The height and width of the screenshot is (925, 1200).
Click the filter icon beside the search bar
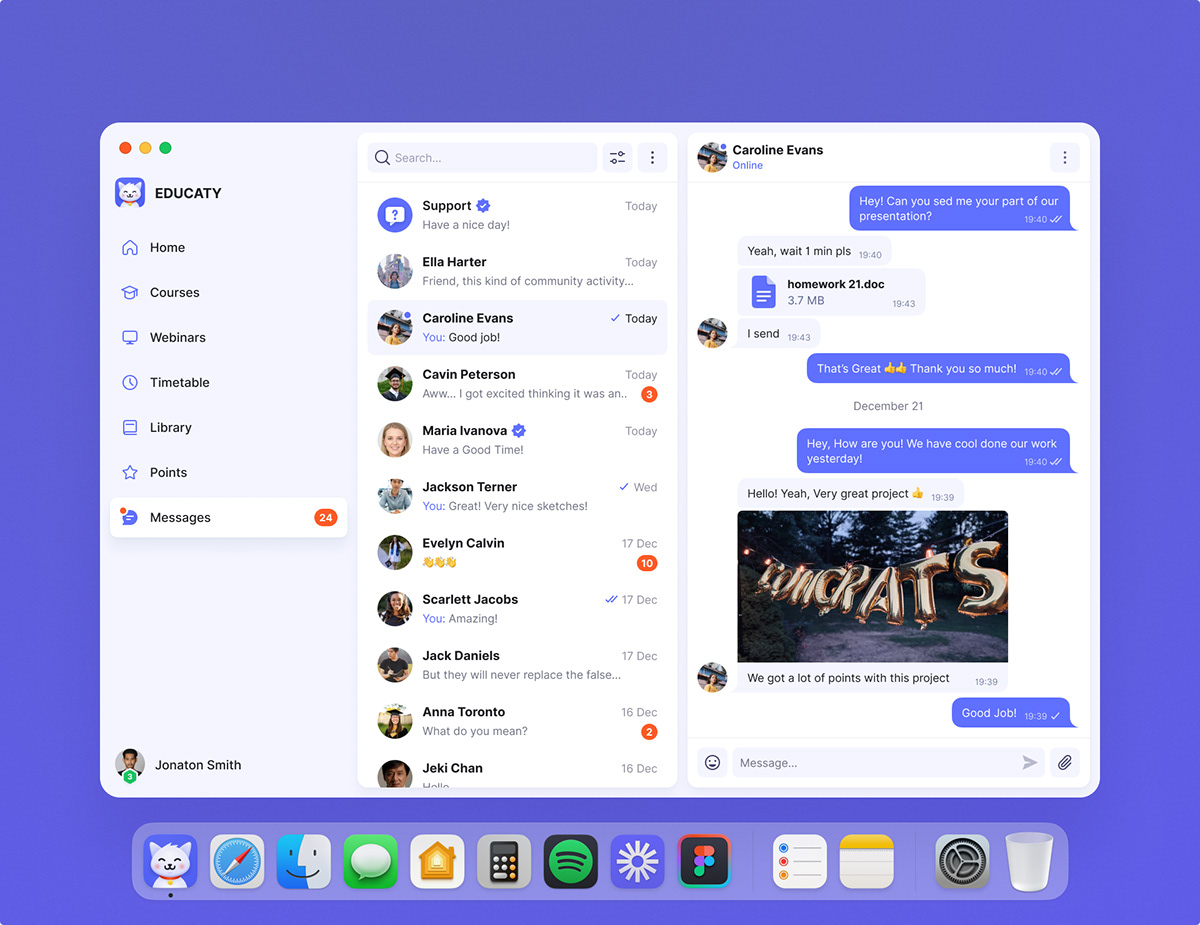click(616, 157)
